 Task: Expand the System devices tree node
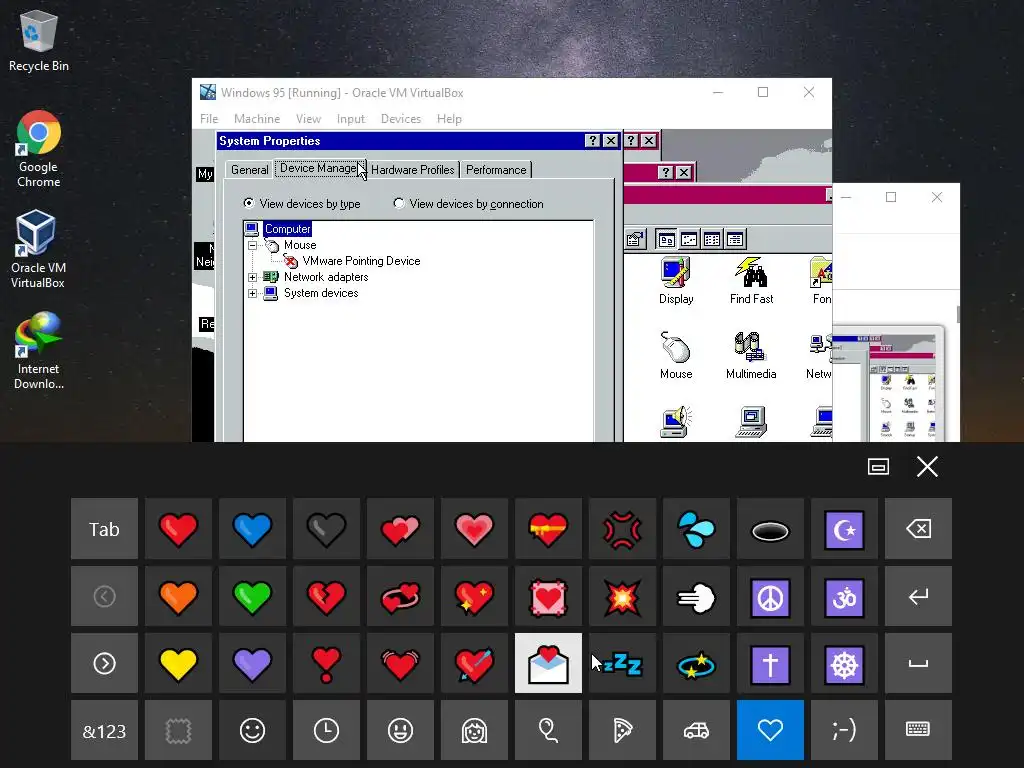[252, 293]
